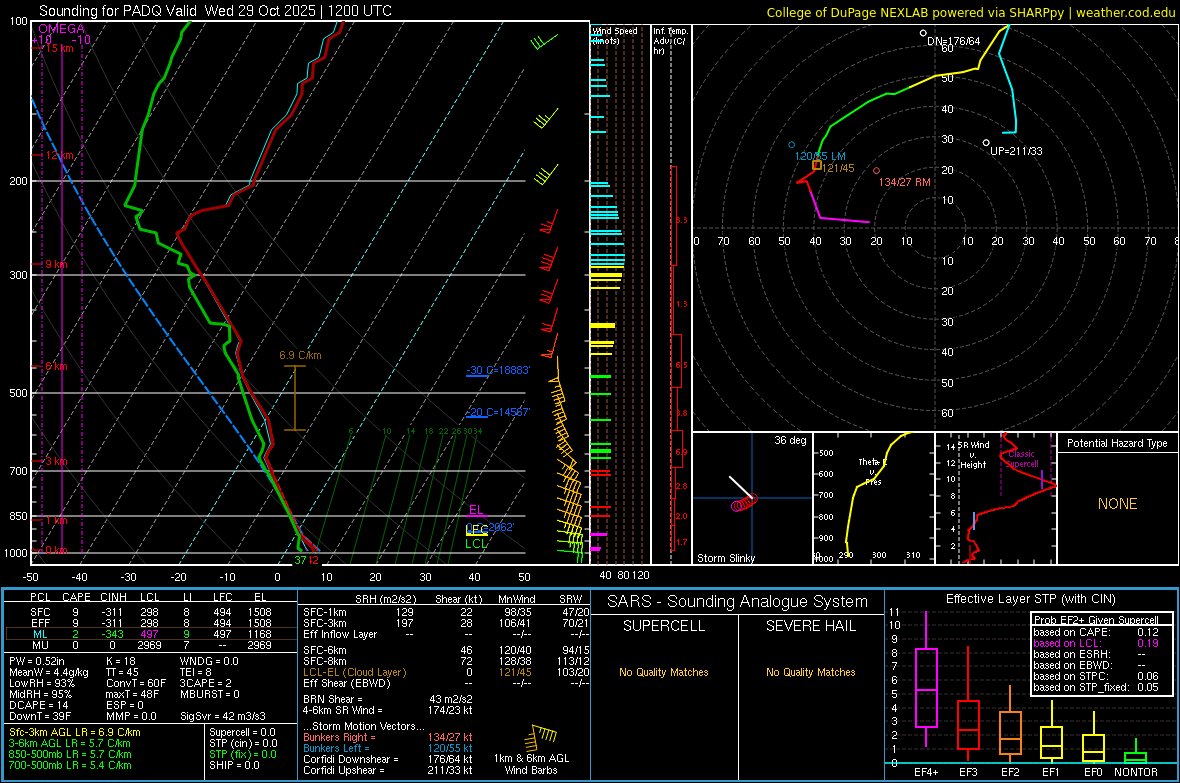
Task: Click 'Sfc-3km AGL LR = 6.9 C/km' line
Action: click(75, 732)
